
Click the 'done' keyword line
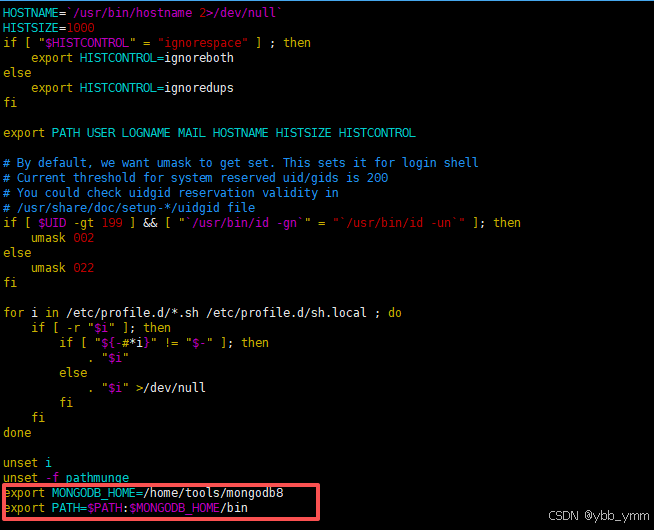coord(17,433)
